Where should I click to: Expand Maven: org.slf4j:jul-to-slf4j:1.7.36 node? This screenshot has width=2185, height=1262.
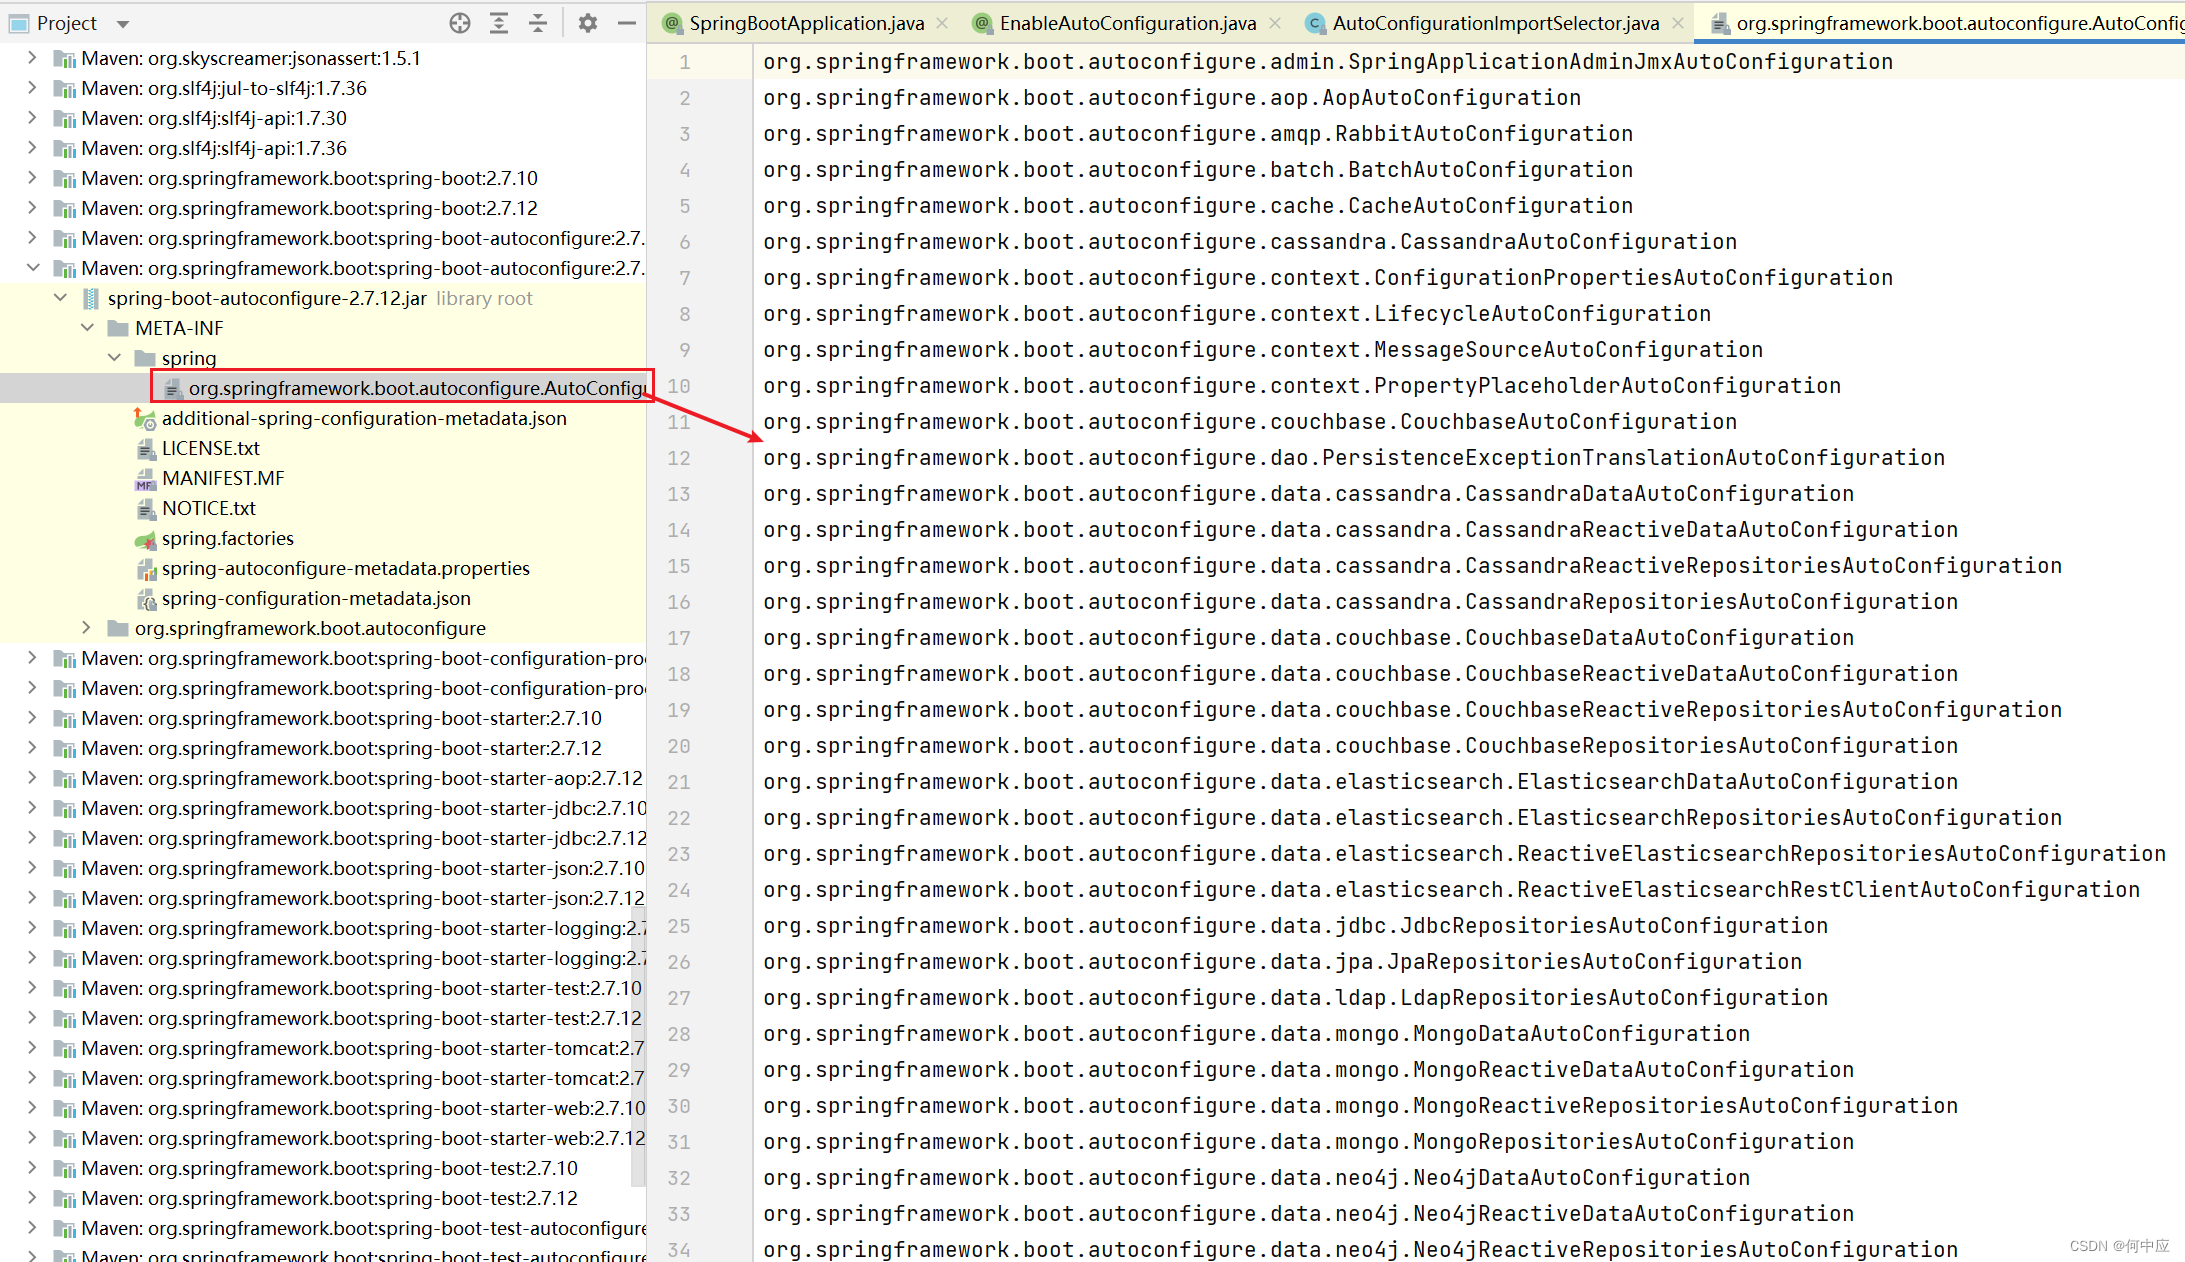[32, 88]
